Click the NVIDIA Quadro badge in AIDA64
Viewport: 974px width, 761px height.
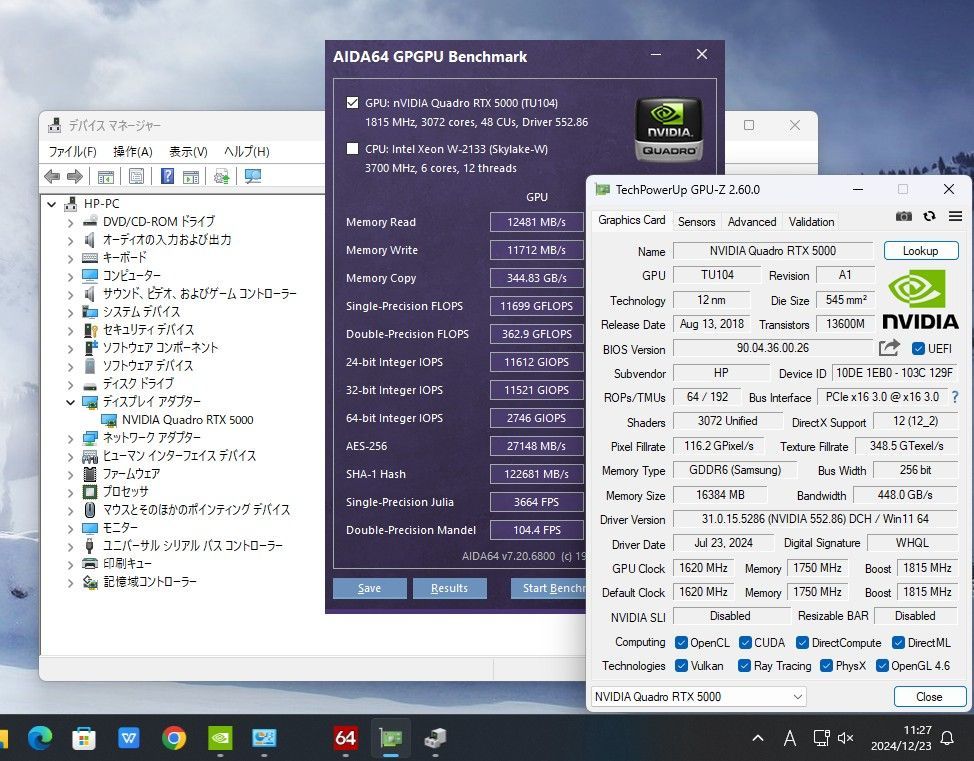point(668,129)
